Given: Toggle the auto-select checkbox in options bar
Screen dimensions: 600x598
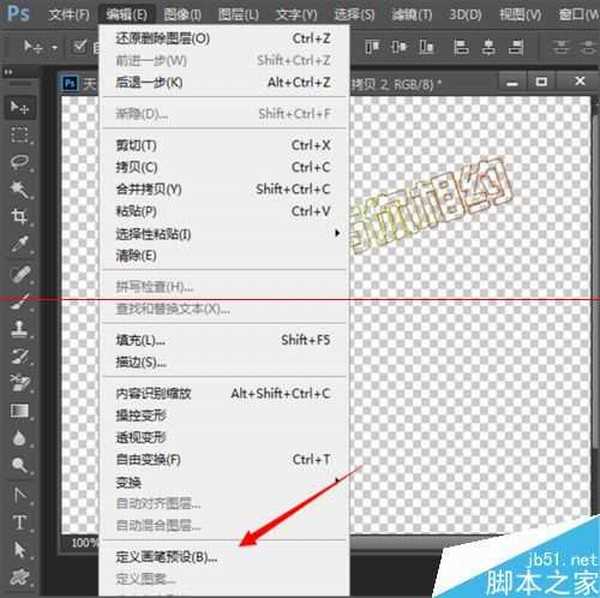Looking at the screenshot, I should click(81, 46).
